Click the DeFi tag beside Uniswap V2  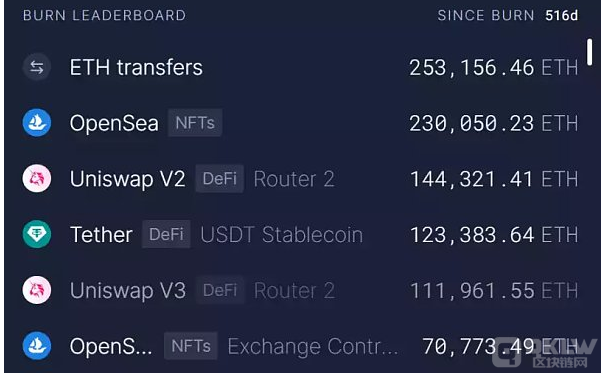coord(220,179)
